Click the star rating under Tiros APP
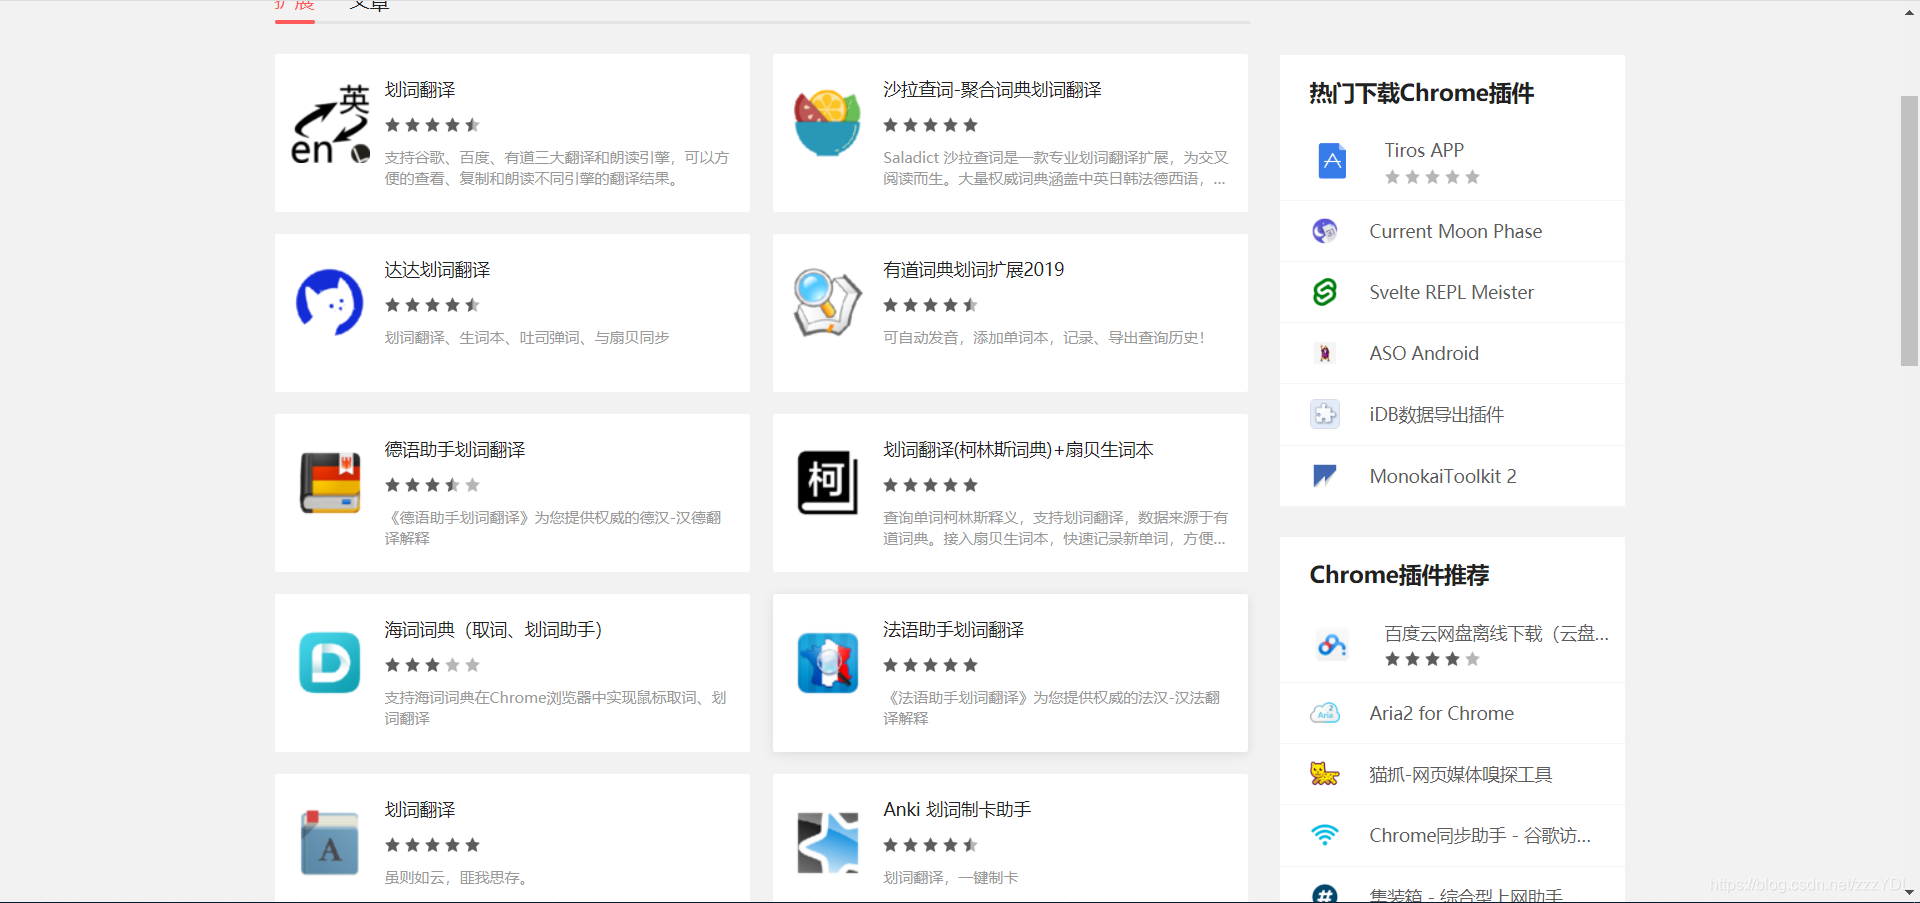This screenshot has height=903, width=1920. [x=1432, y=177]
